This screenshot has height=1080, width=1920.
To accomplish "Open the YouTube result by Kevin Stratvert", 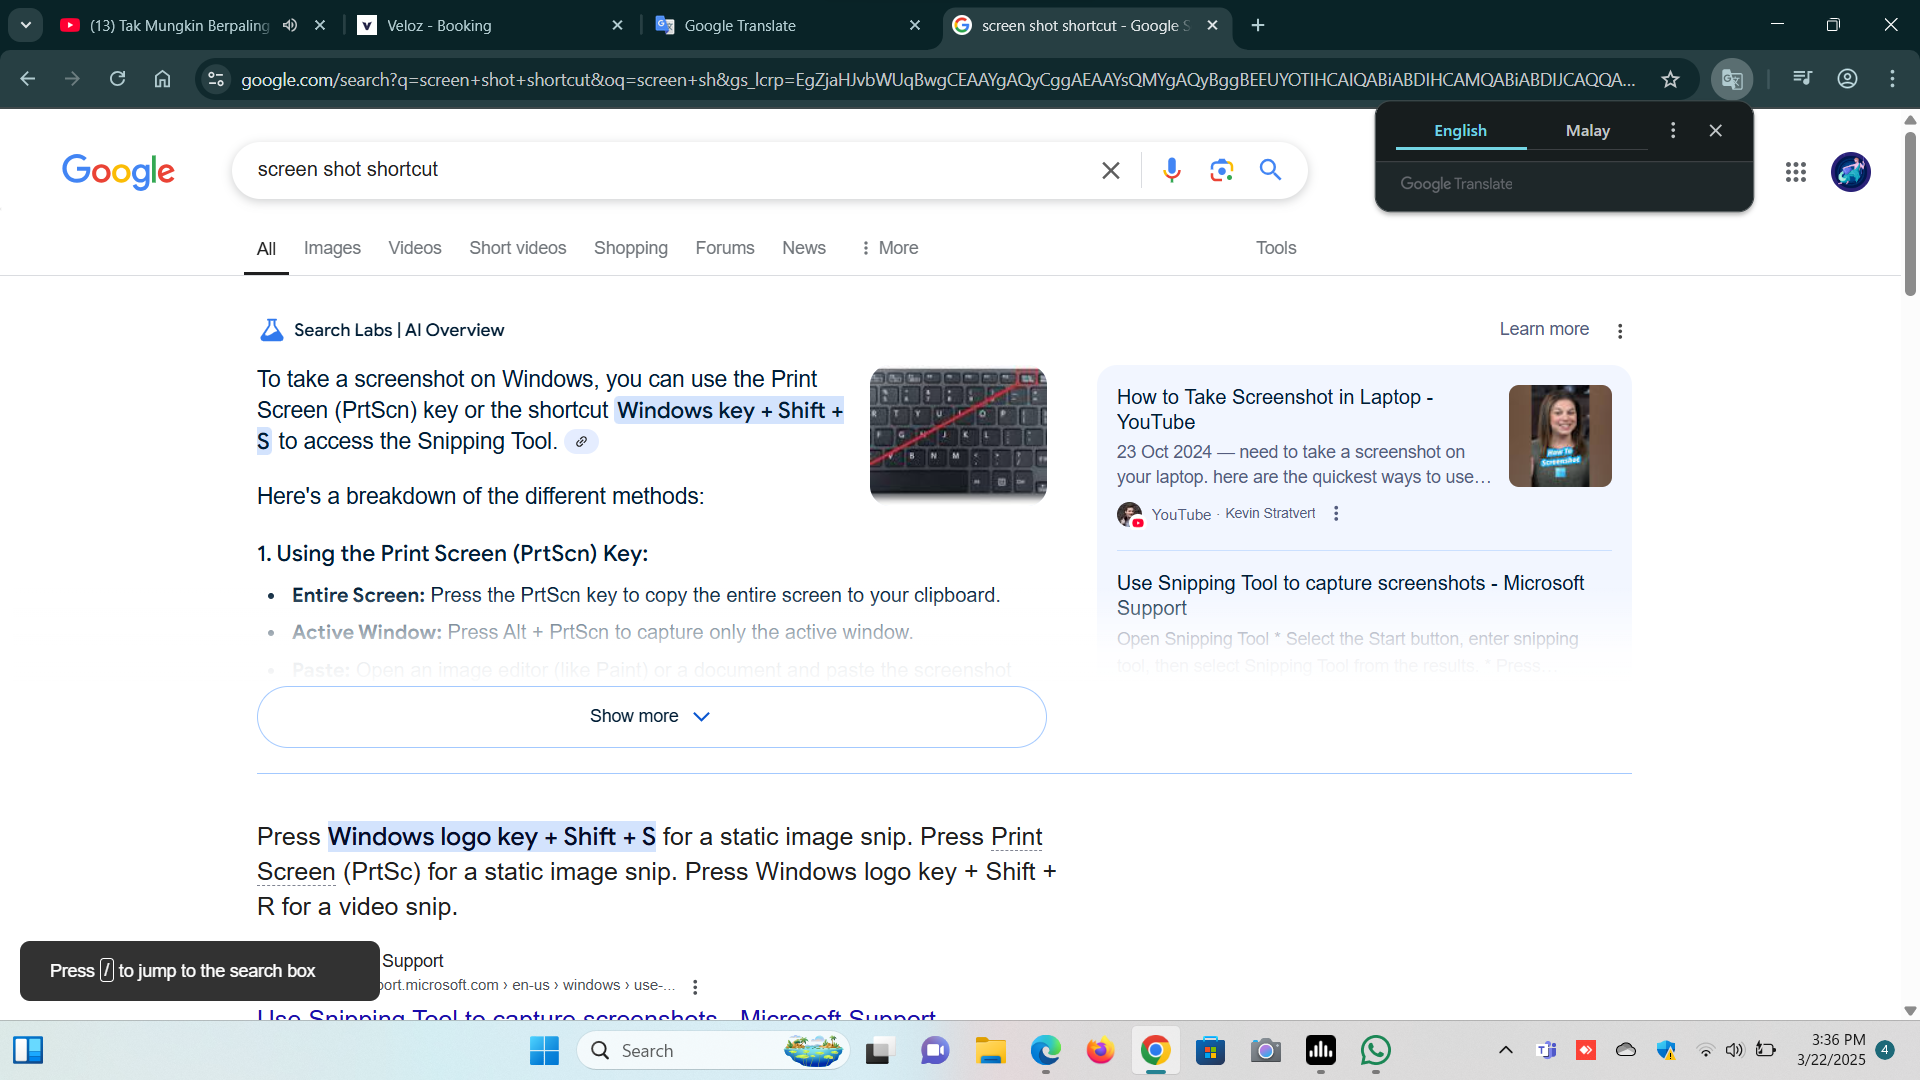I will [1275, 409].
